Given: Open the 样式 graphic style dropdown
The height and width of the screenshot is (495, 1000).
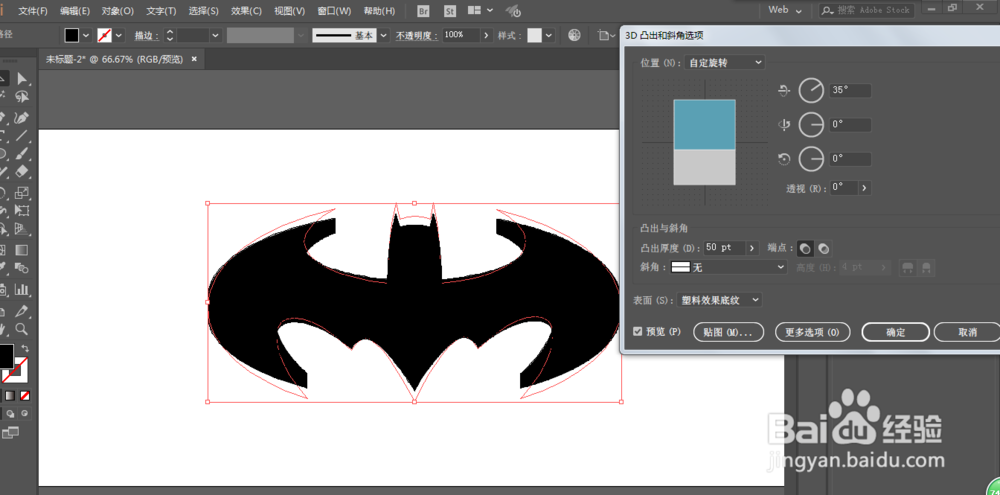Looking at the screenshot, I should click(549, 36).
